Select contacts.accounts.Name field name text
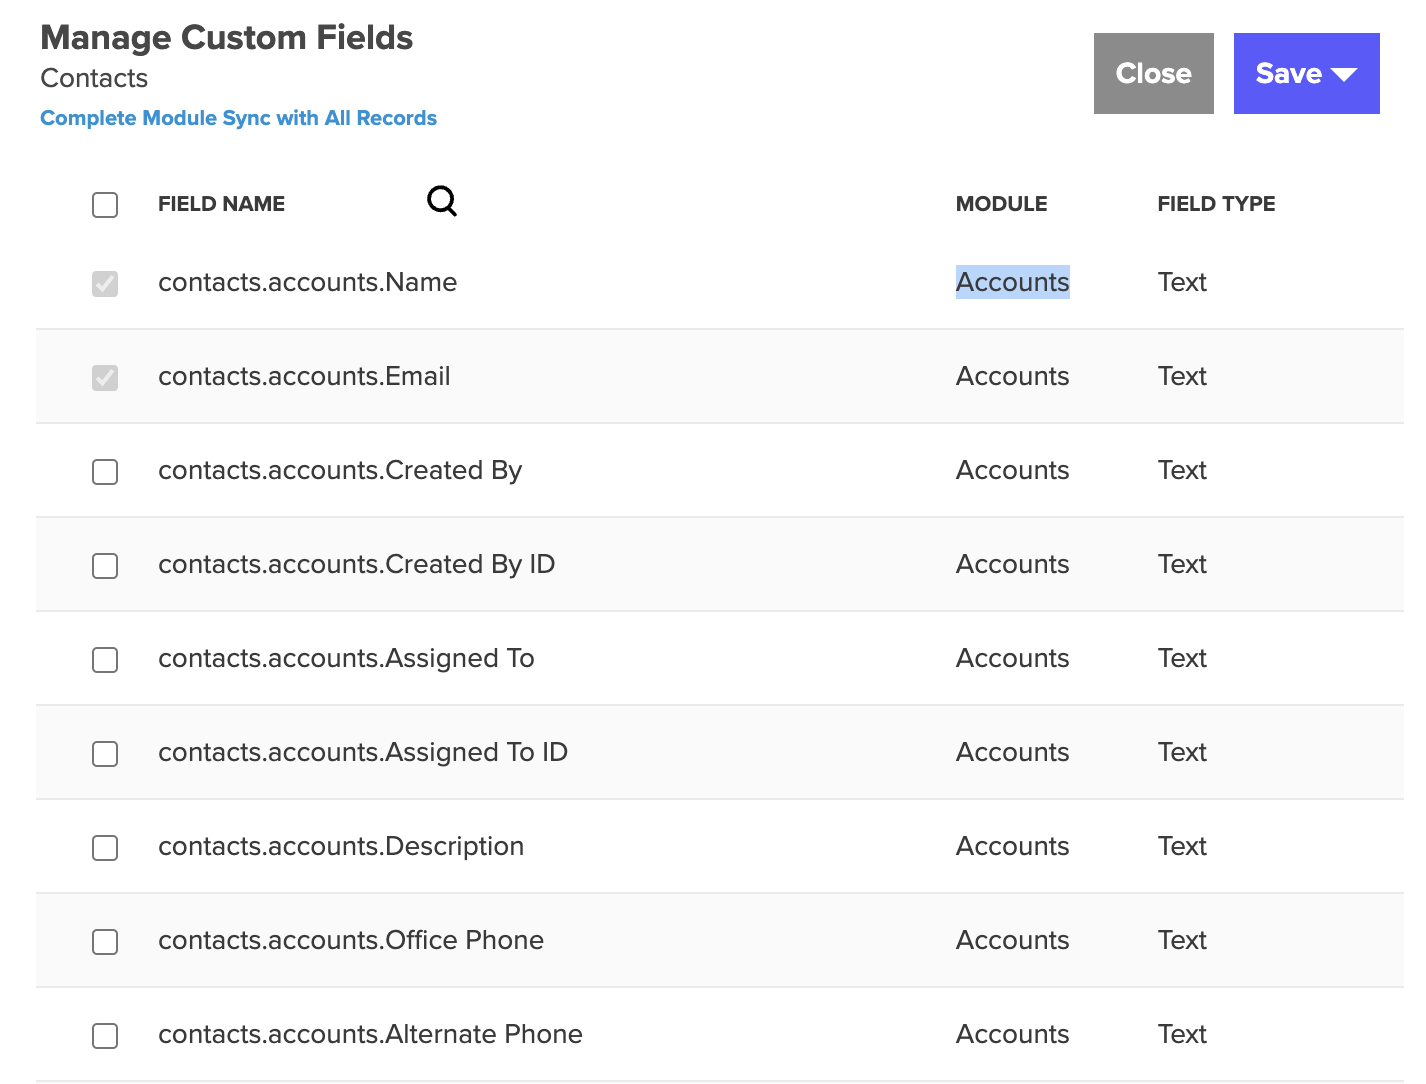Screen dimensions: 1426x1084 pos(307,282)
